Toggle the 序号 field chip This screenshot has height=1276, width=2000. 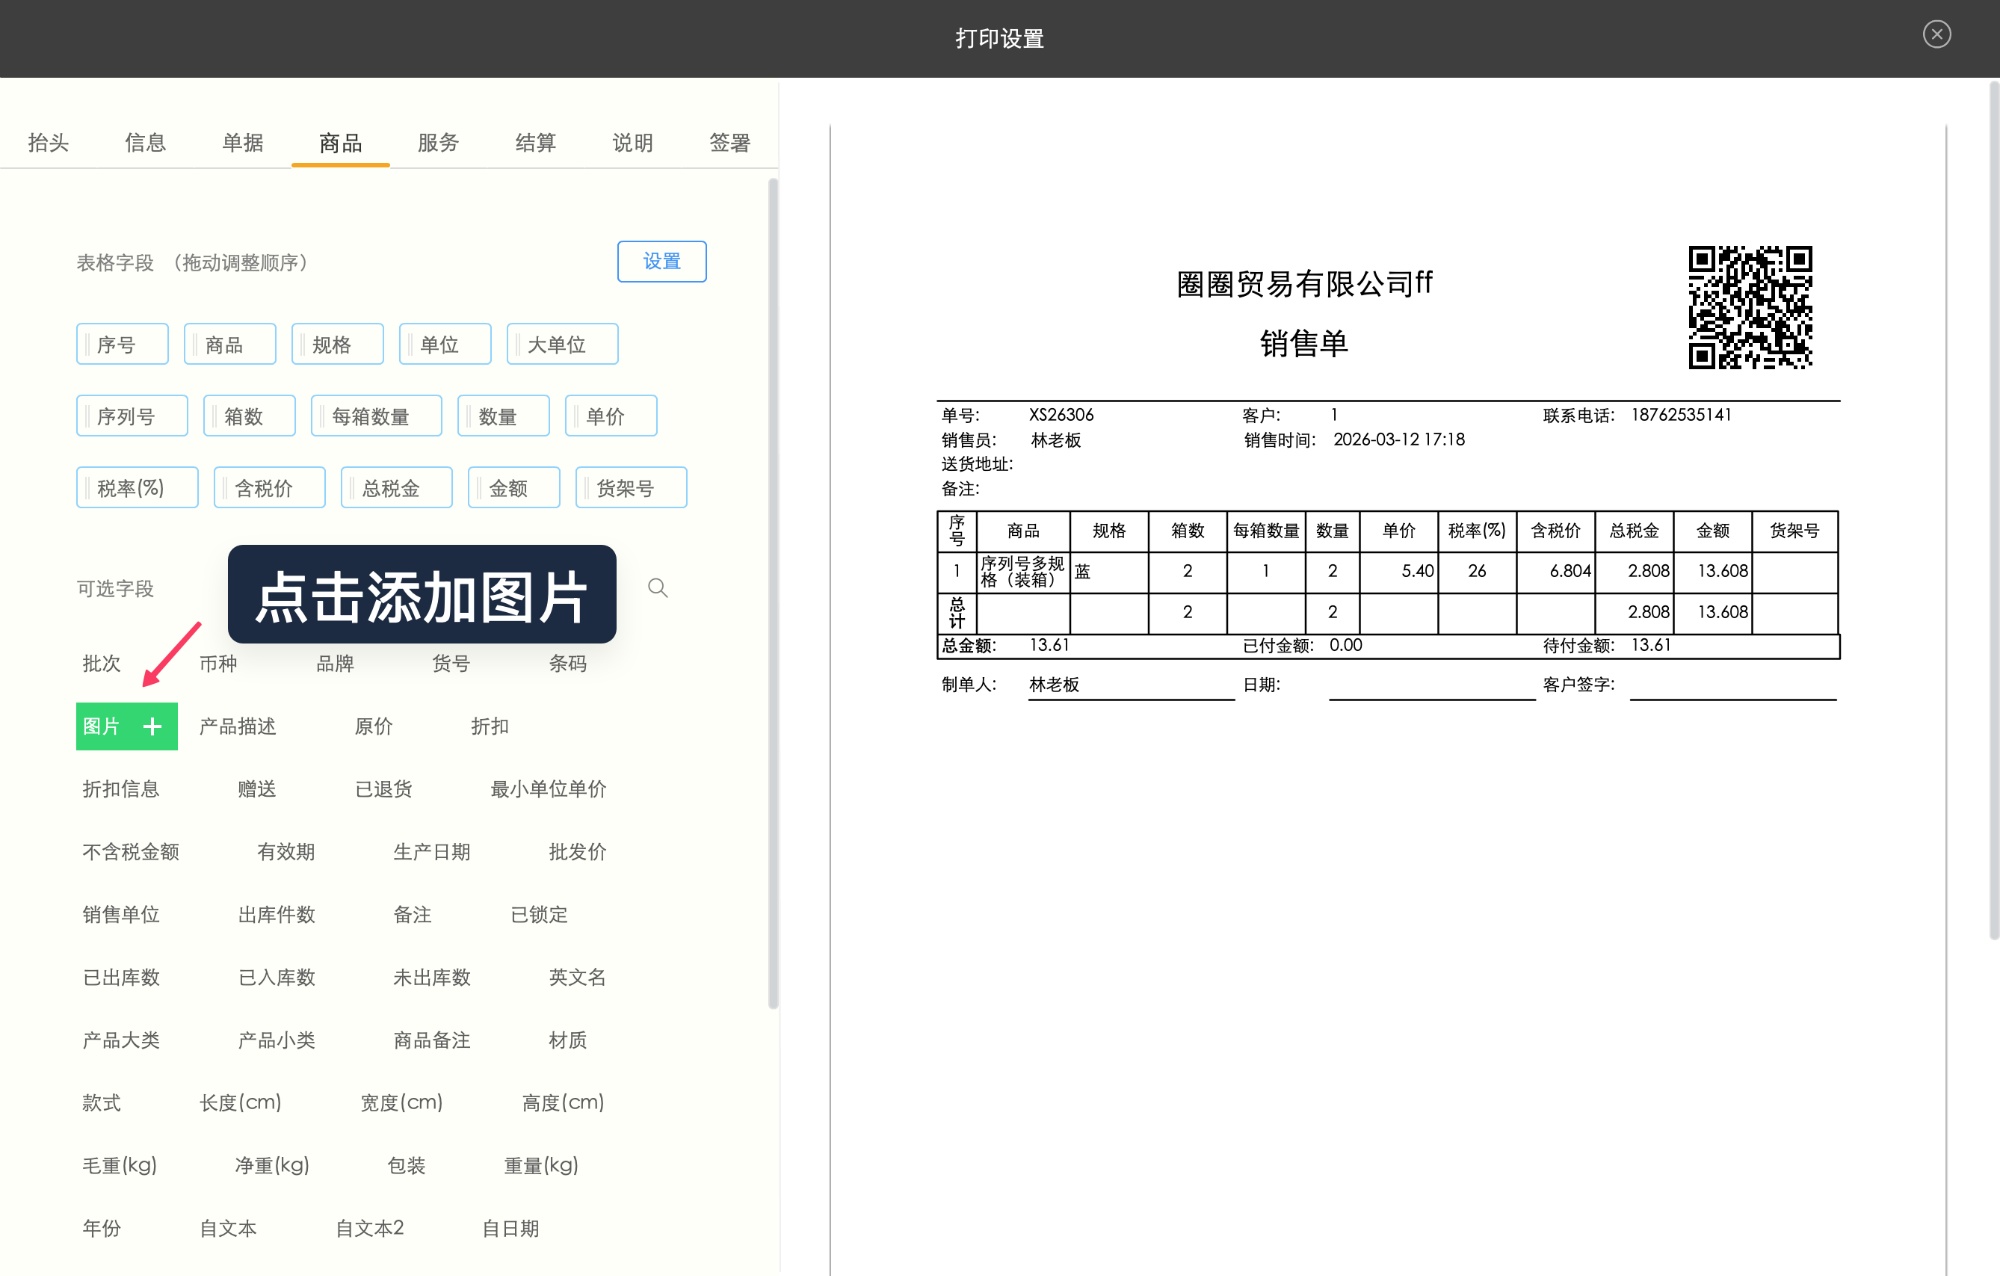pyautogui.click(x=121, y=343)
